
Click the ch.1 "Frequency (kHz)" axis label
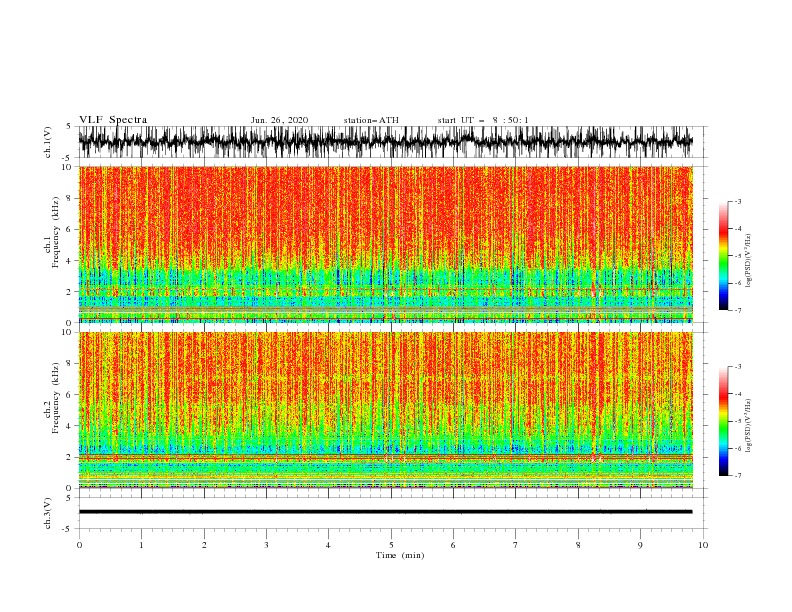[x=56, y=233]
